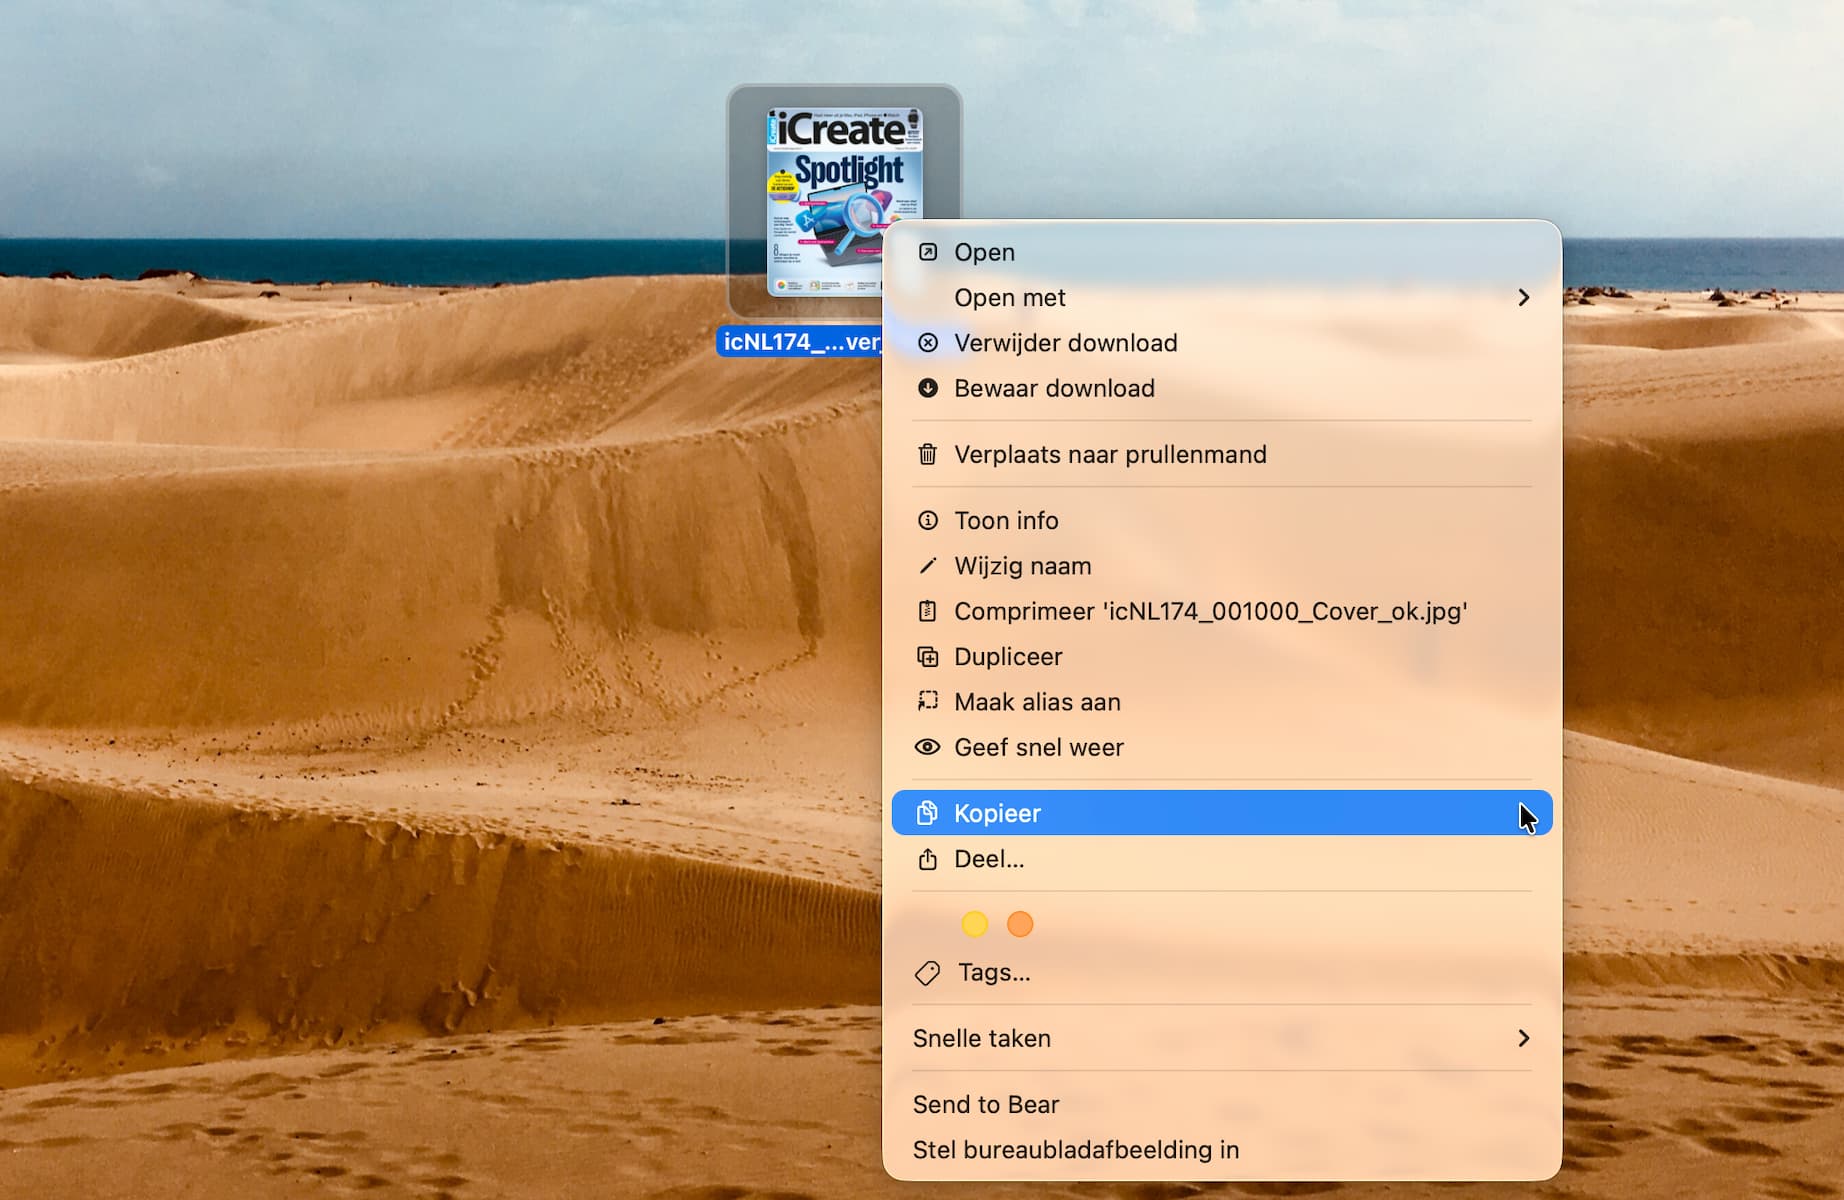Click the eye icon for Geef snel weer
Screen dimensions: 1844x1200
(x=927, y=747)
